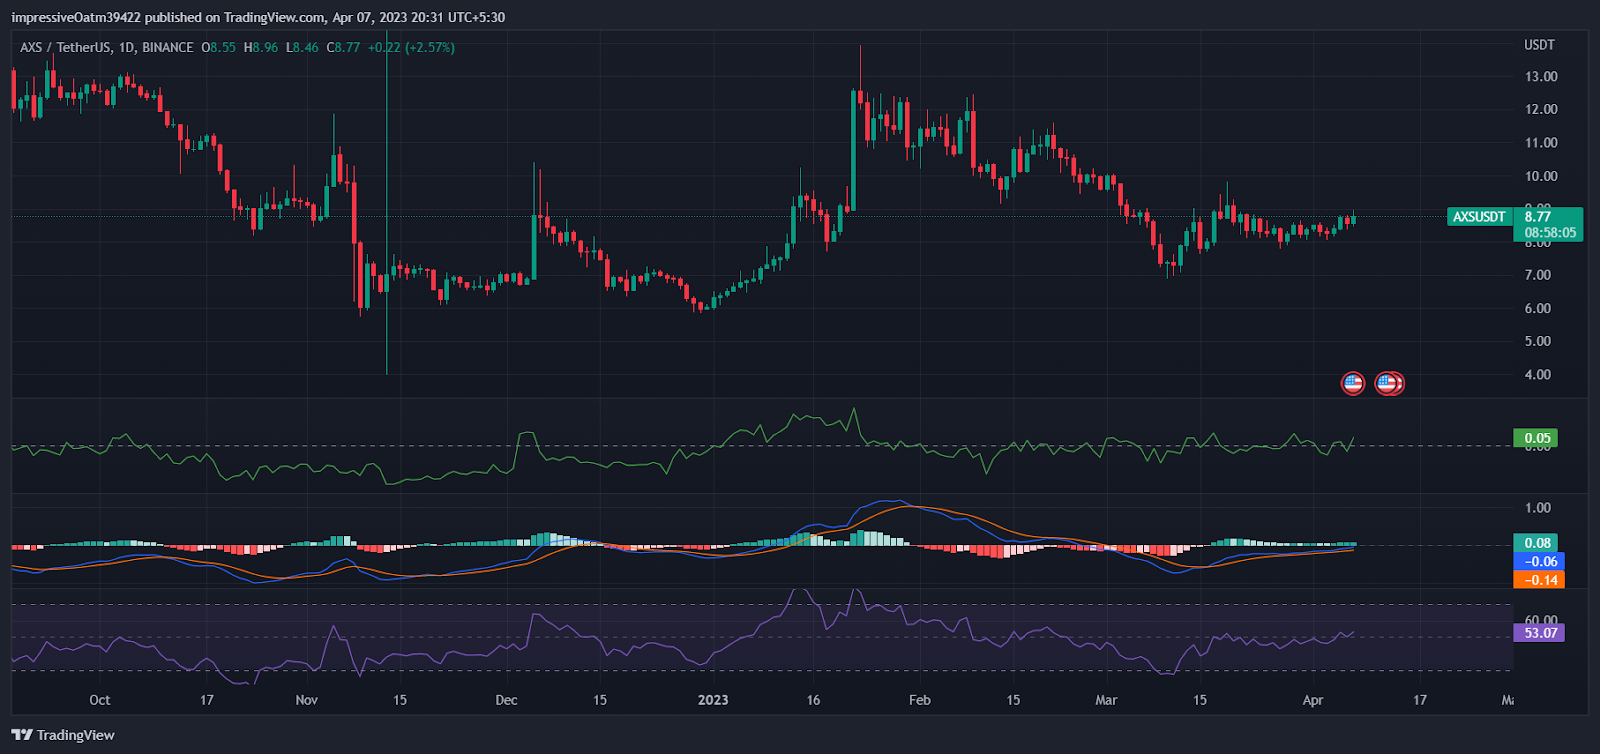This screenshot has height=754, width=1600.
Task: Click the single US flag economic event icon
Action: point(1352,383)
